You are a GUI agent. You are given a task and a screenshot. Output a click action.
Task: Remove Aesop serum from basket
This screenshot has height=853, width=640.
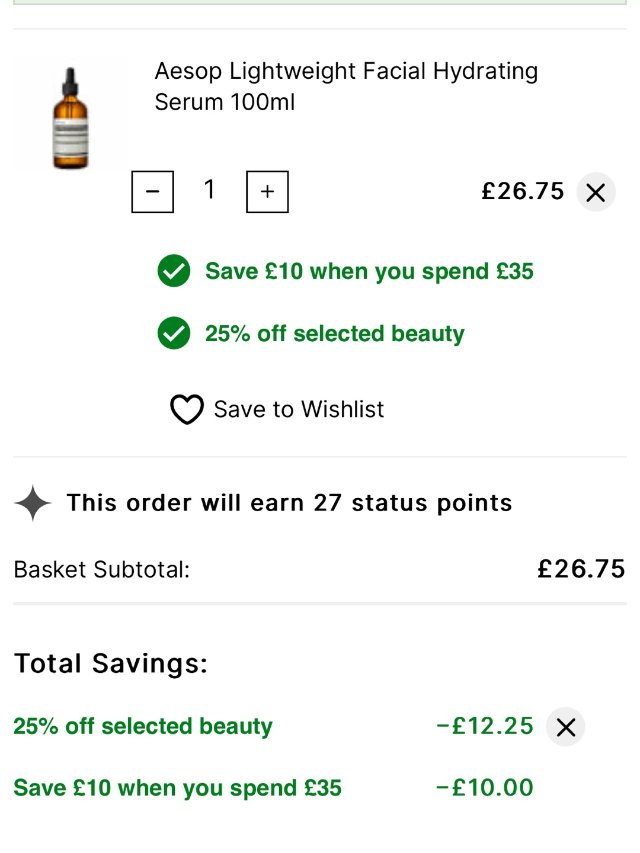[595, 192]
